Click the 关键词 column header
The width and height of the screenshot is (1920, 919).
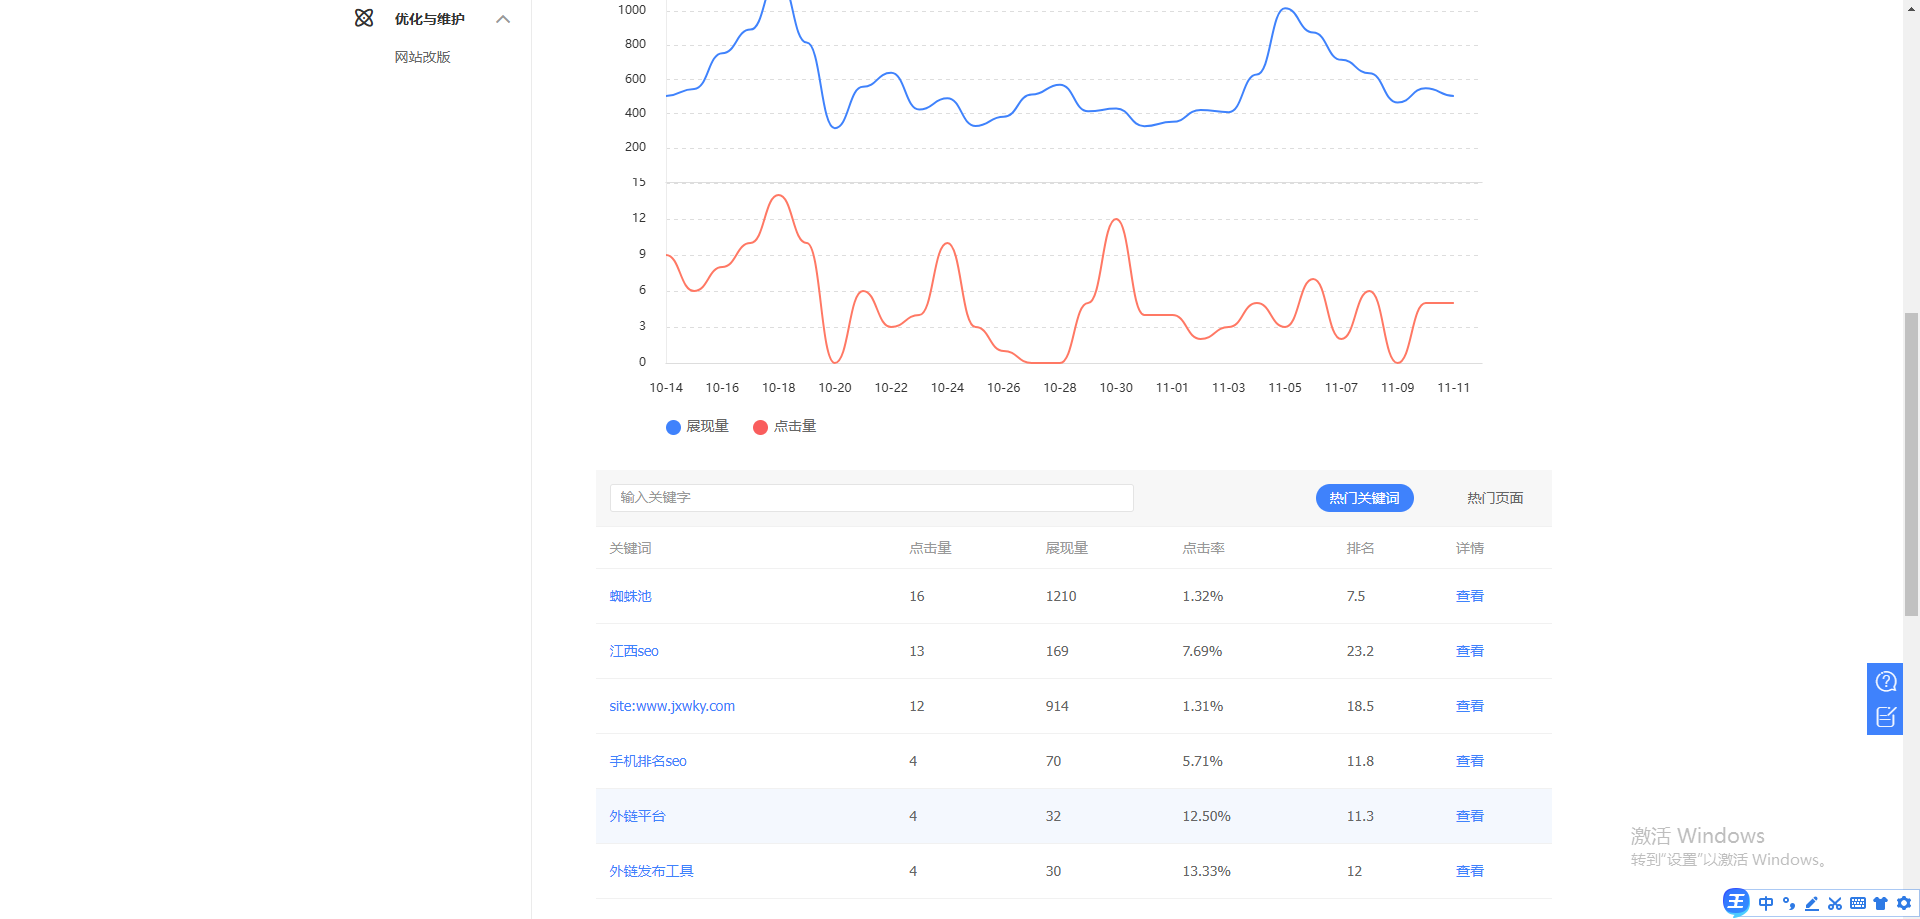click(630, 548)
